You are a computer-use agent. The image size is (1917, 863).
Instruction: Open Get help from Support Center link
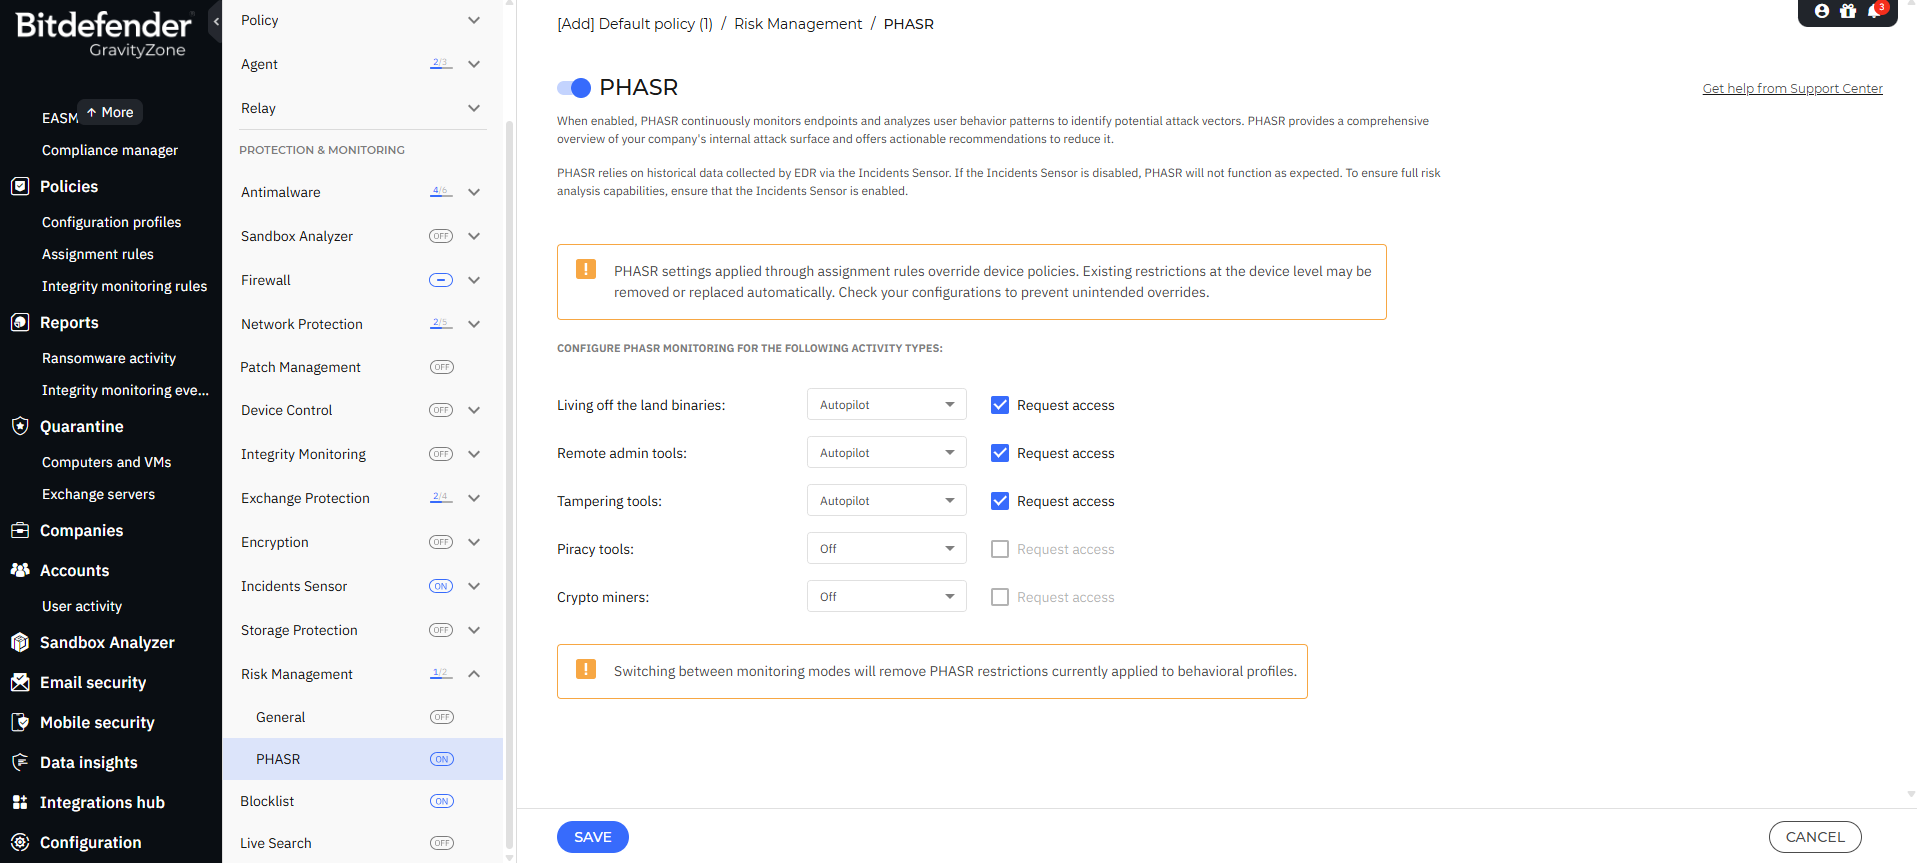point(1792,88)
